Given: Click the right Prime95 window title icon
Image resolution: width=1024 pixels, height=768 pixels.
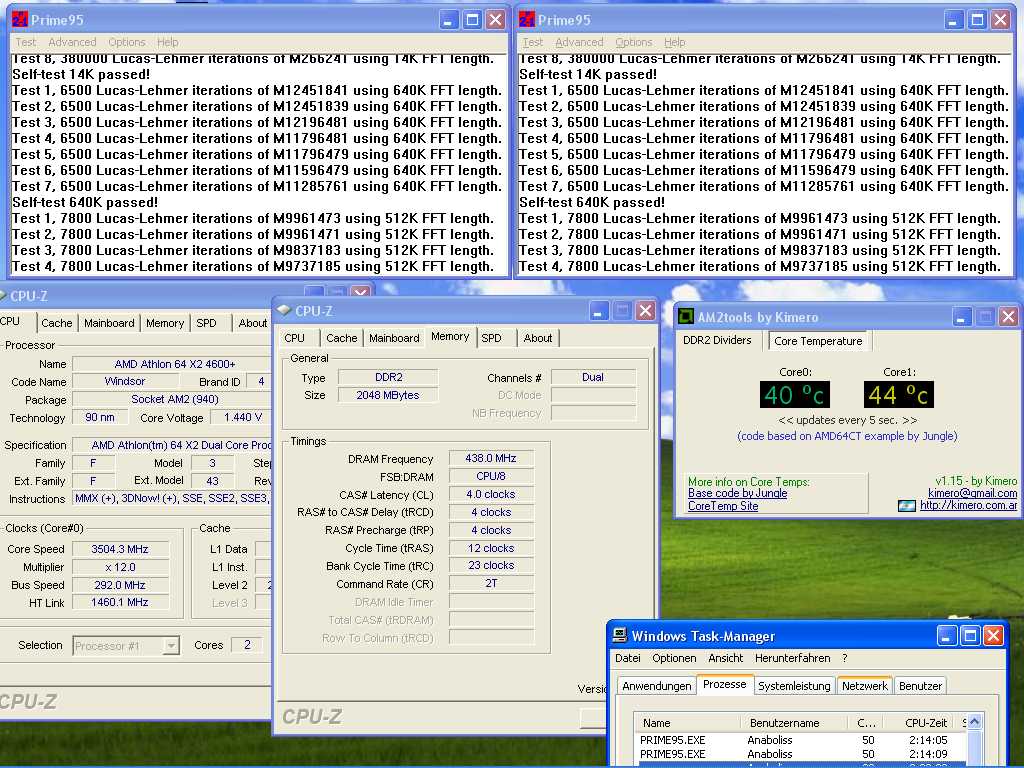Looking at the screenshot, I should pos(527,20).
